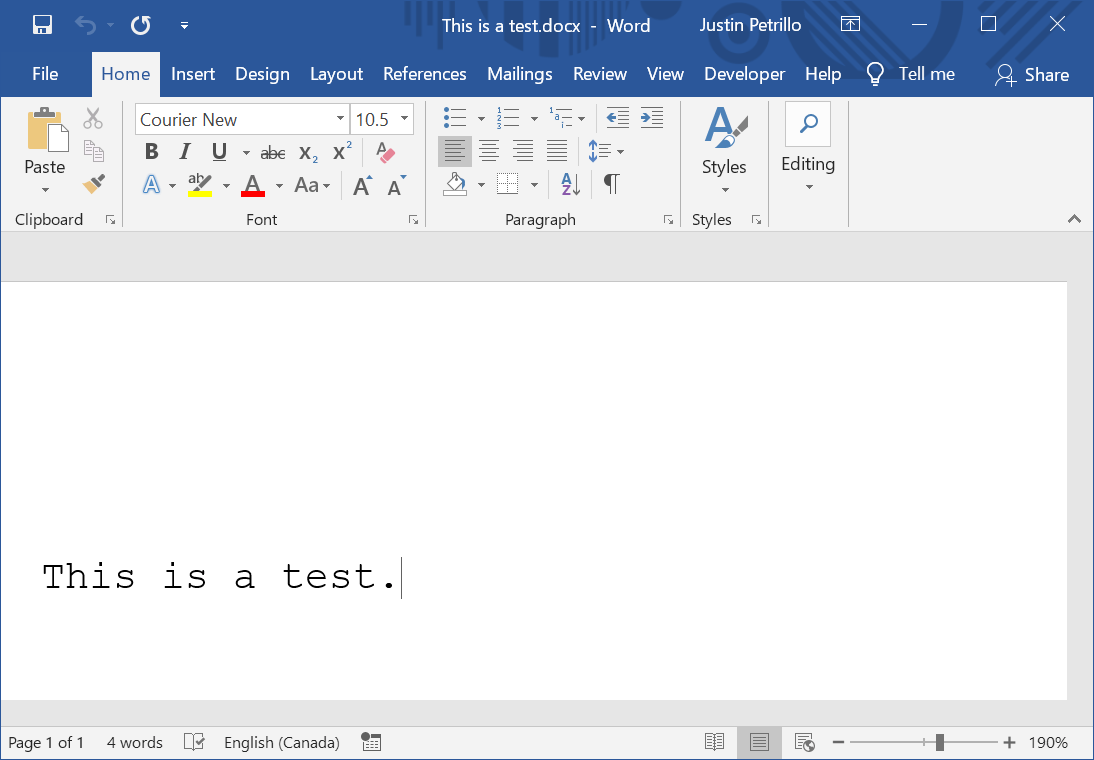Open the font size dropdown
The height and width of the screenshot is (760, 1094).
[x=404, y=118]
